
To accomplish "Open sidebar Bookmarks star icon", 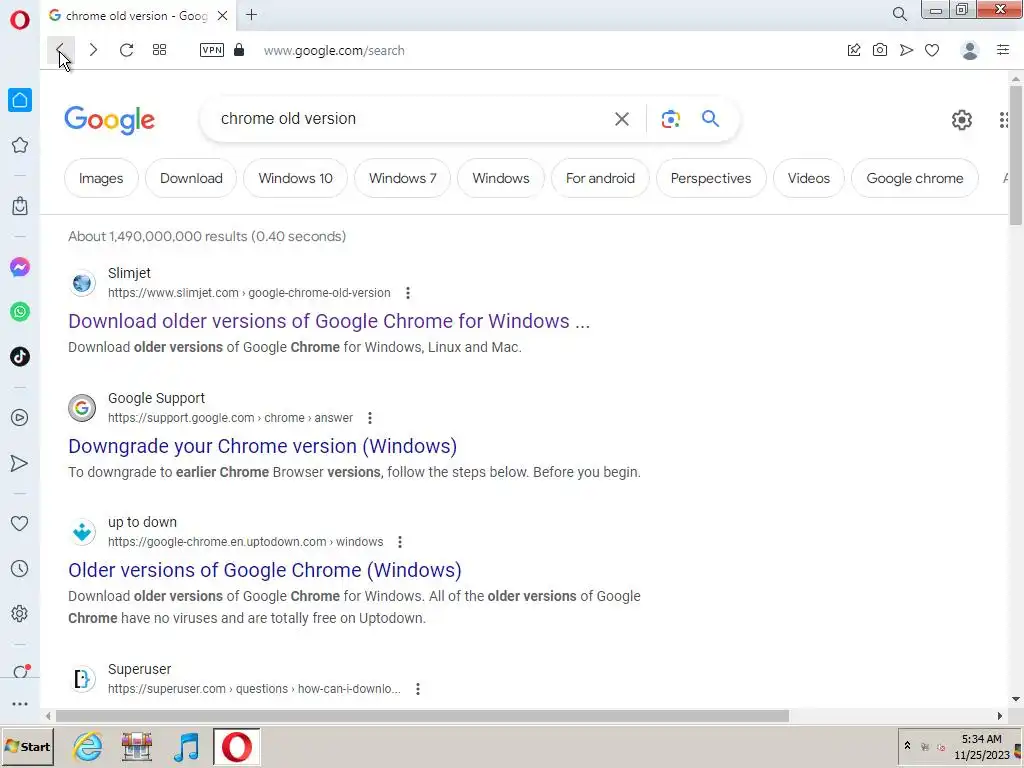I will pyautogui.click(x=20, y=145).
